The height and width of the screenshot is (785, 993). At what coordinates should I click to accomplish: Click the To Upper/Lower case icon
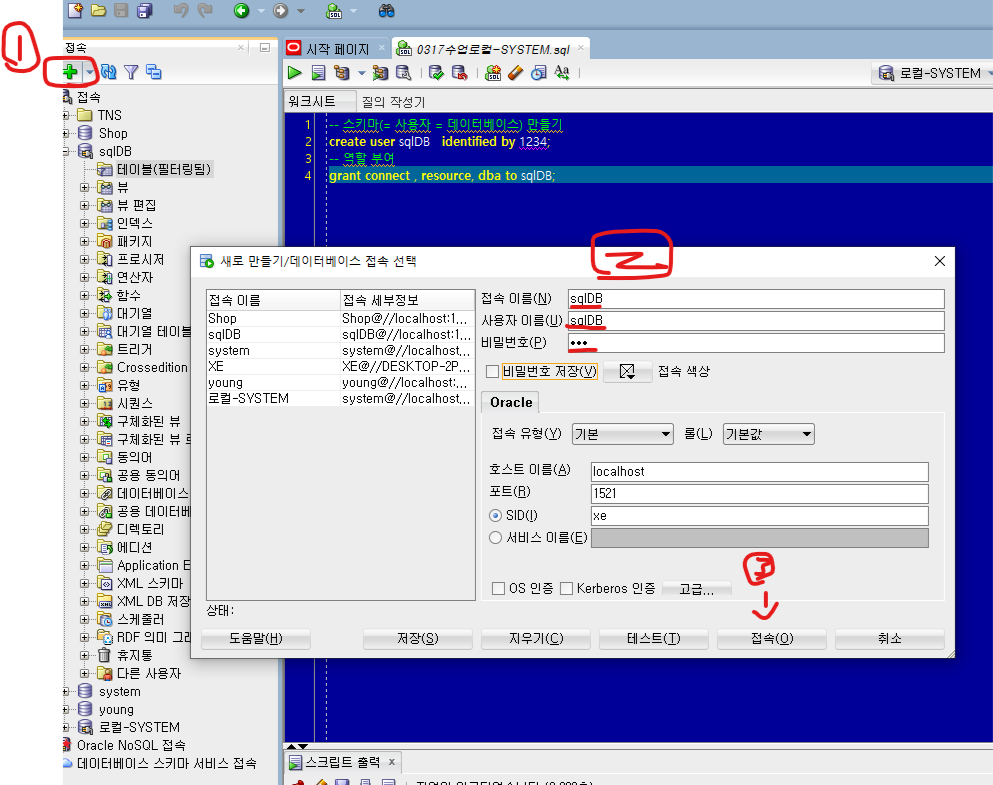click(x=562, y=73)
